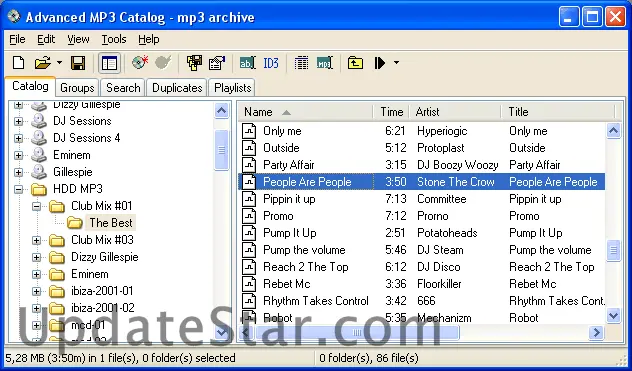Save the catalog with the floppy disk icon

tap(78, 63)
